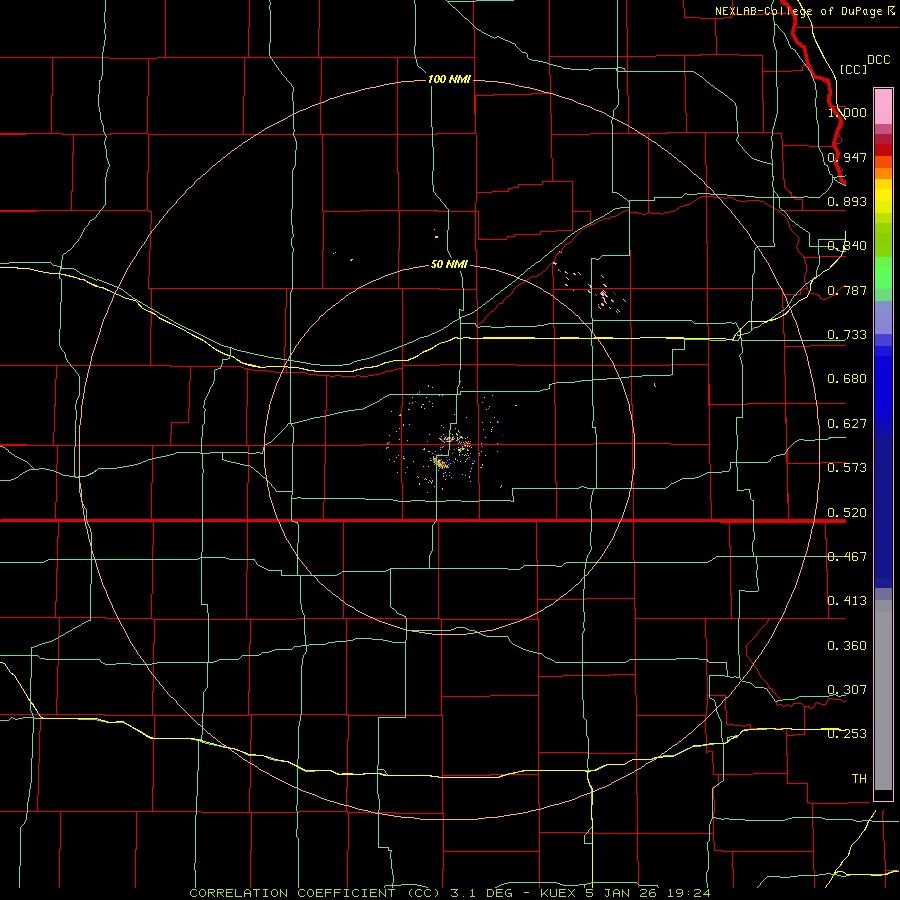Click the 0.840 color scale value

[847, 246]
